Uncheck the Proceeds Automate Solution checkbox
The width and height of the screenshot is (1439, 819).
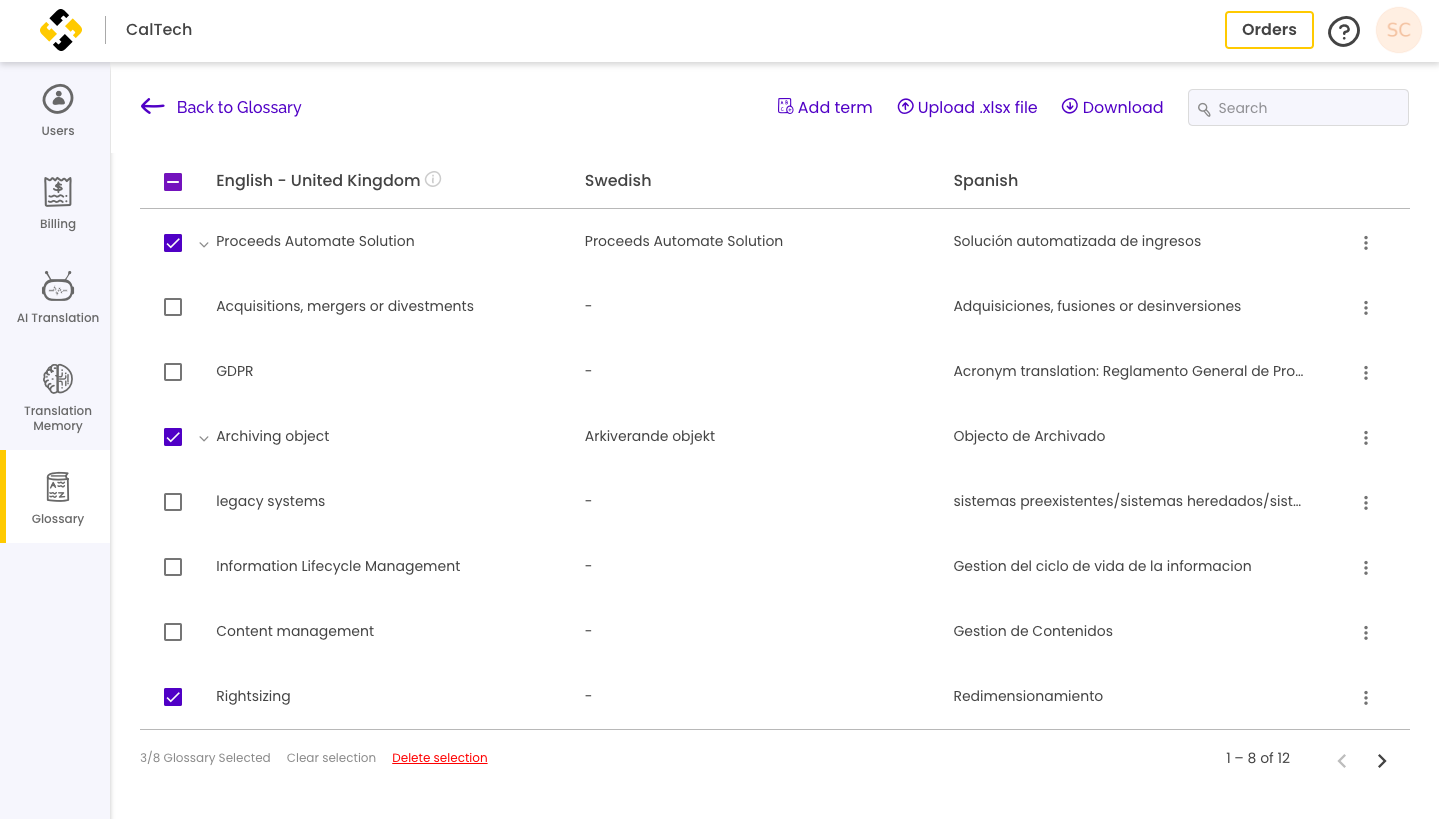coord(173,243)
